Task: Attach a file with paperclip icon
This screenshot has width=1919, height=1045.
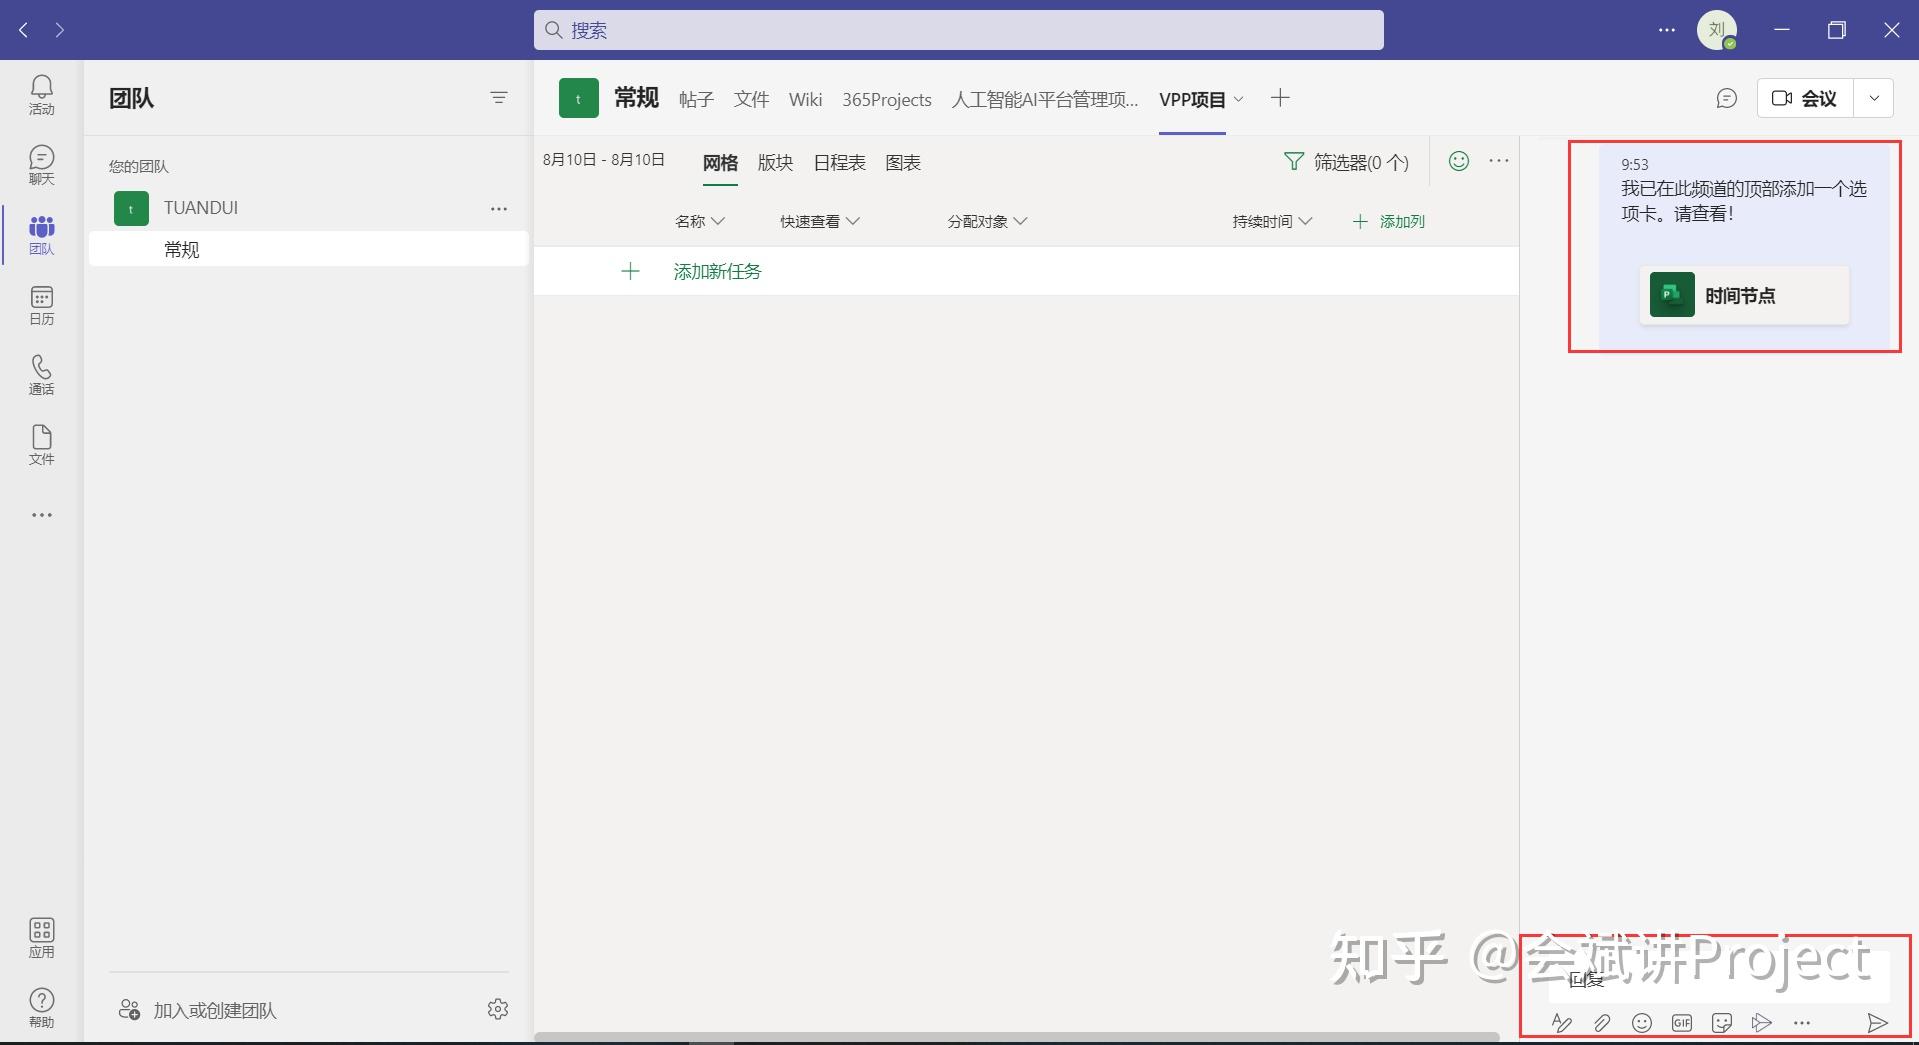Action: 1602,1022
